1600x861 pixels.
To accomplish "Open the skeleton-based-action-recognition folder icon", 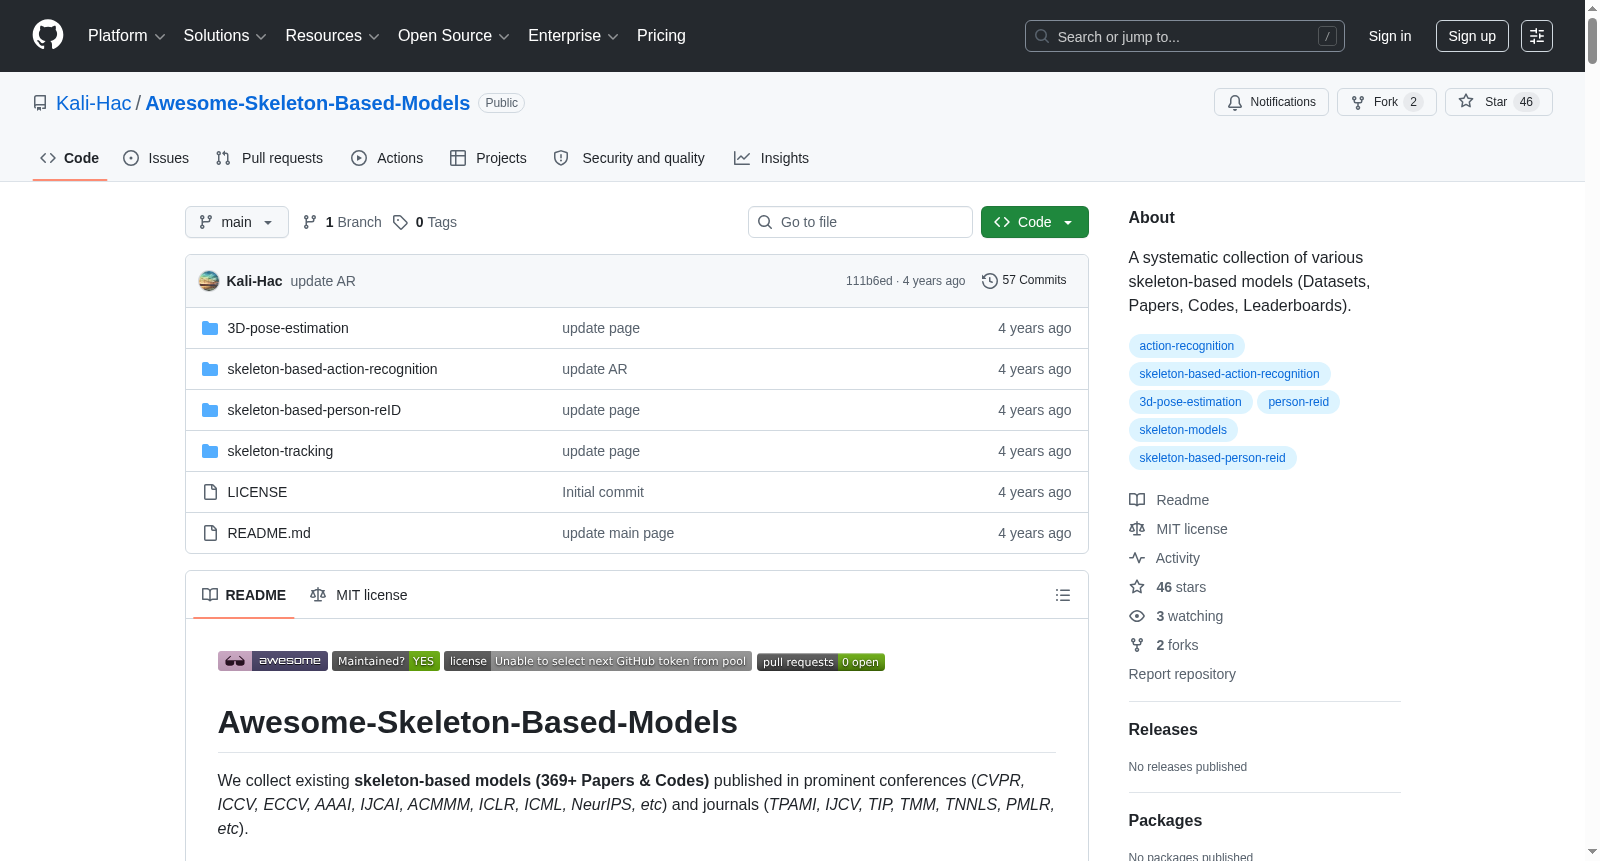I will (x=210, y=369).
